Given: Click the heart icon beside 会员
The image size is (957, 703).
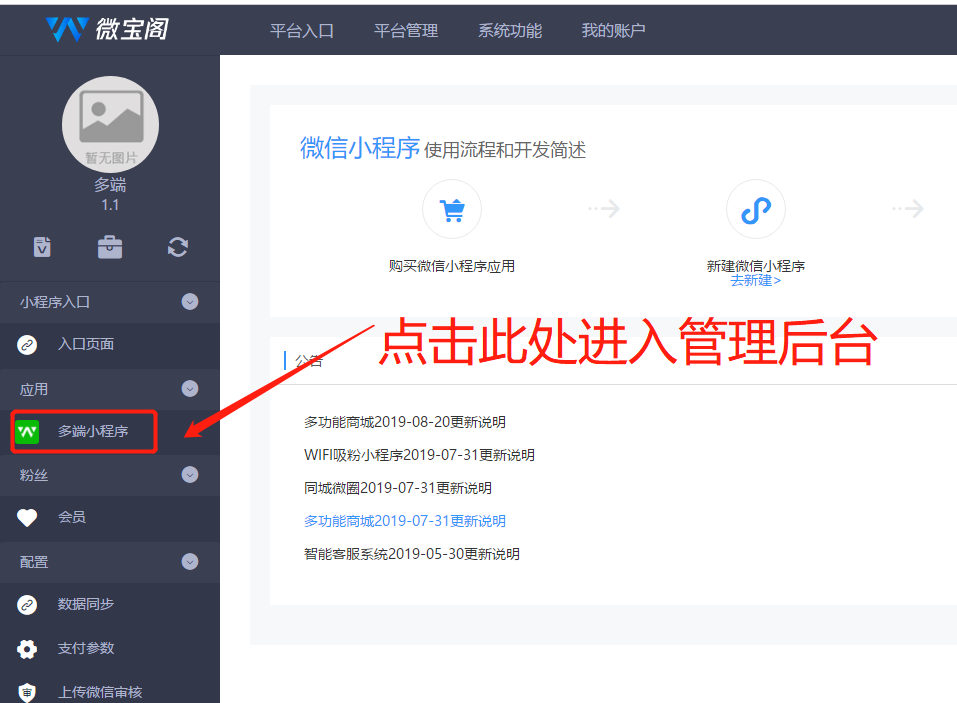Looking at the screenshot, I should [x=27, y=518].
